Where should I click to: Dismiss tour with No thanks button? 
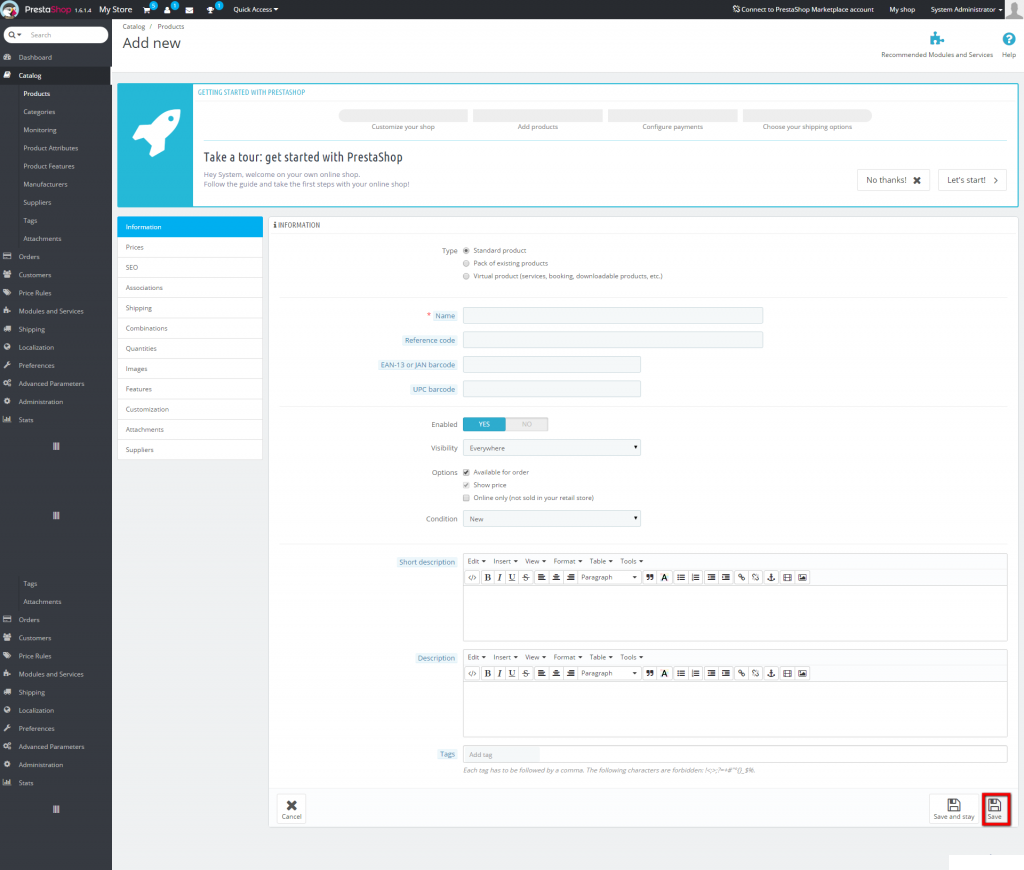[x=893, y=180]
